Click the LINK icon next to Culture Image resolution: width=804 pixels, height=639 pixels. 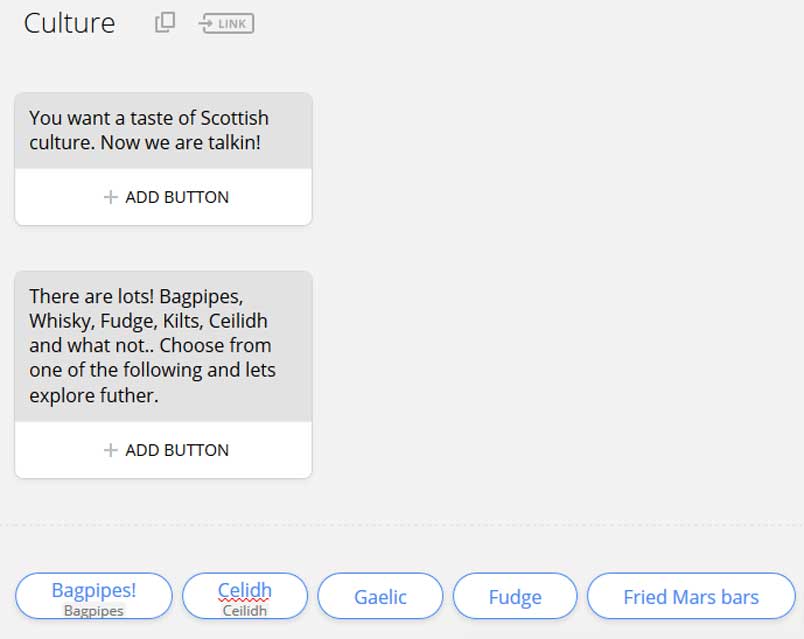coord(227,23)
